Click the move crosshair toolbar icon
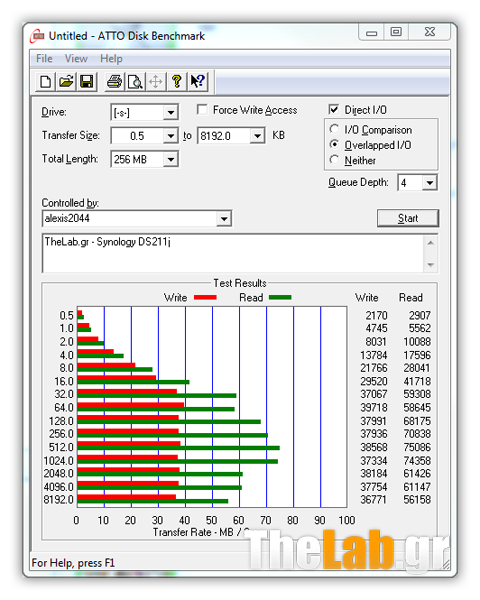480x600 pixels. click(x=156, y=82)
